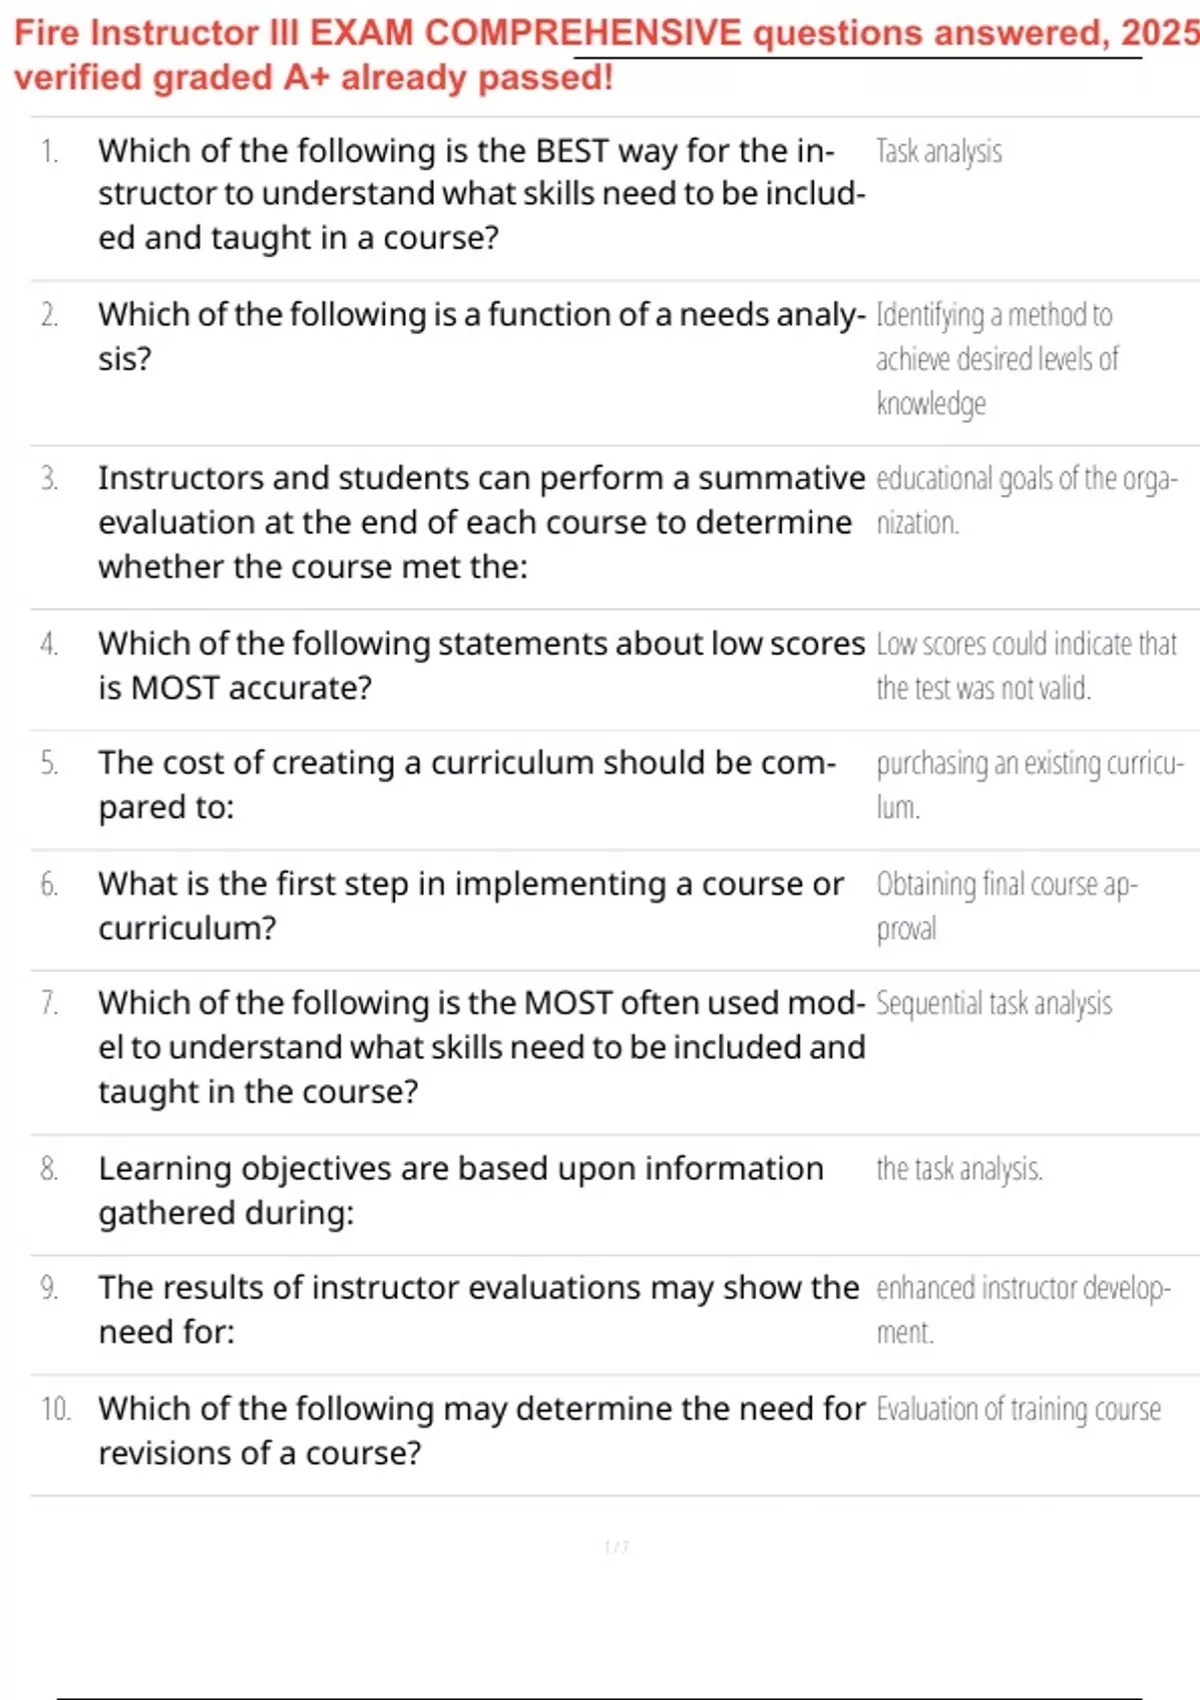Click the 'Task analysis' answer text
This screenshot has width=1200, height=1700.
(x=938, y=151)
